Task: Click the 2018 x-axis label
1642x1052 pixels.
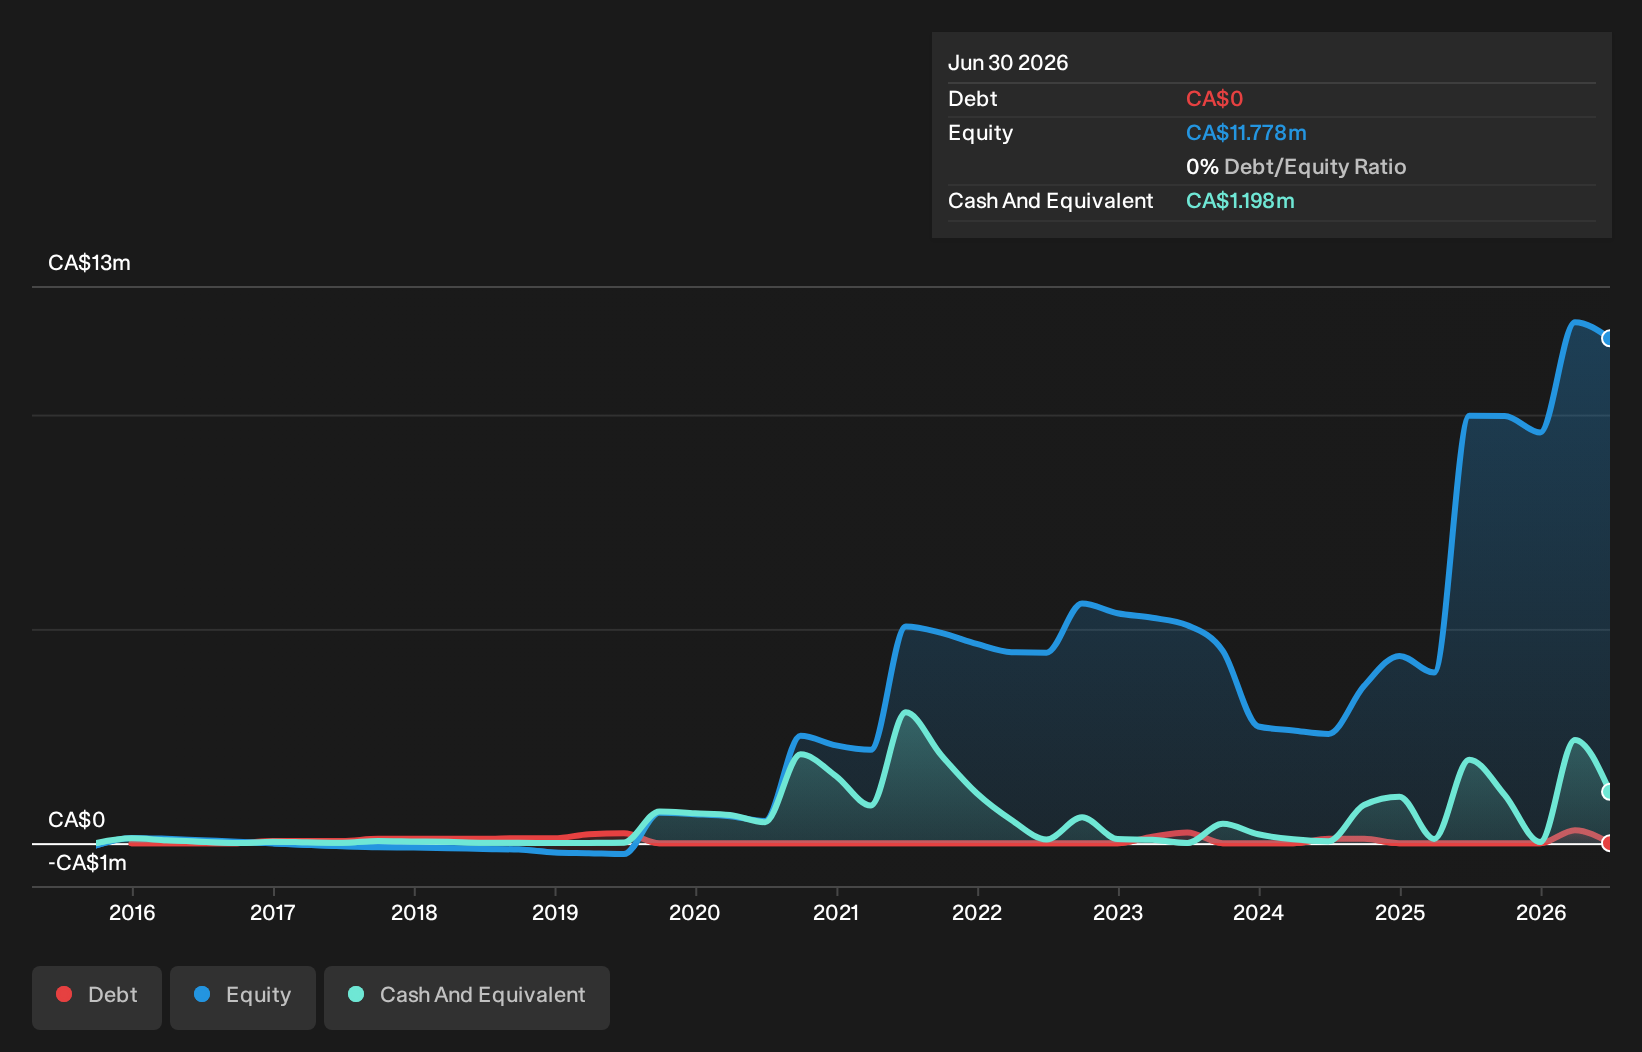Action: point(414,912)
